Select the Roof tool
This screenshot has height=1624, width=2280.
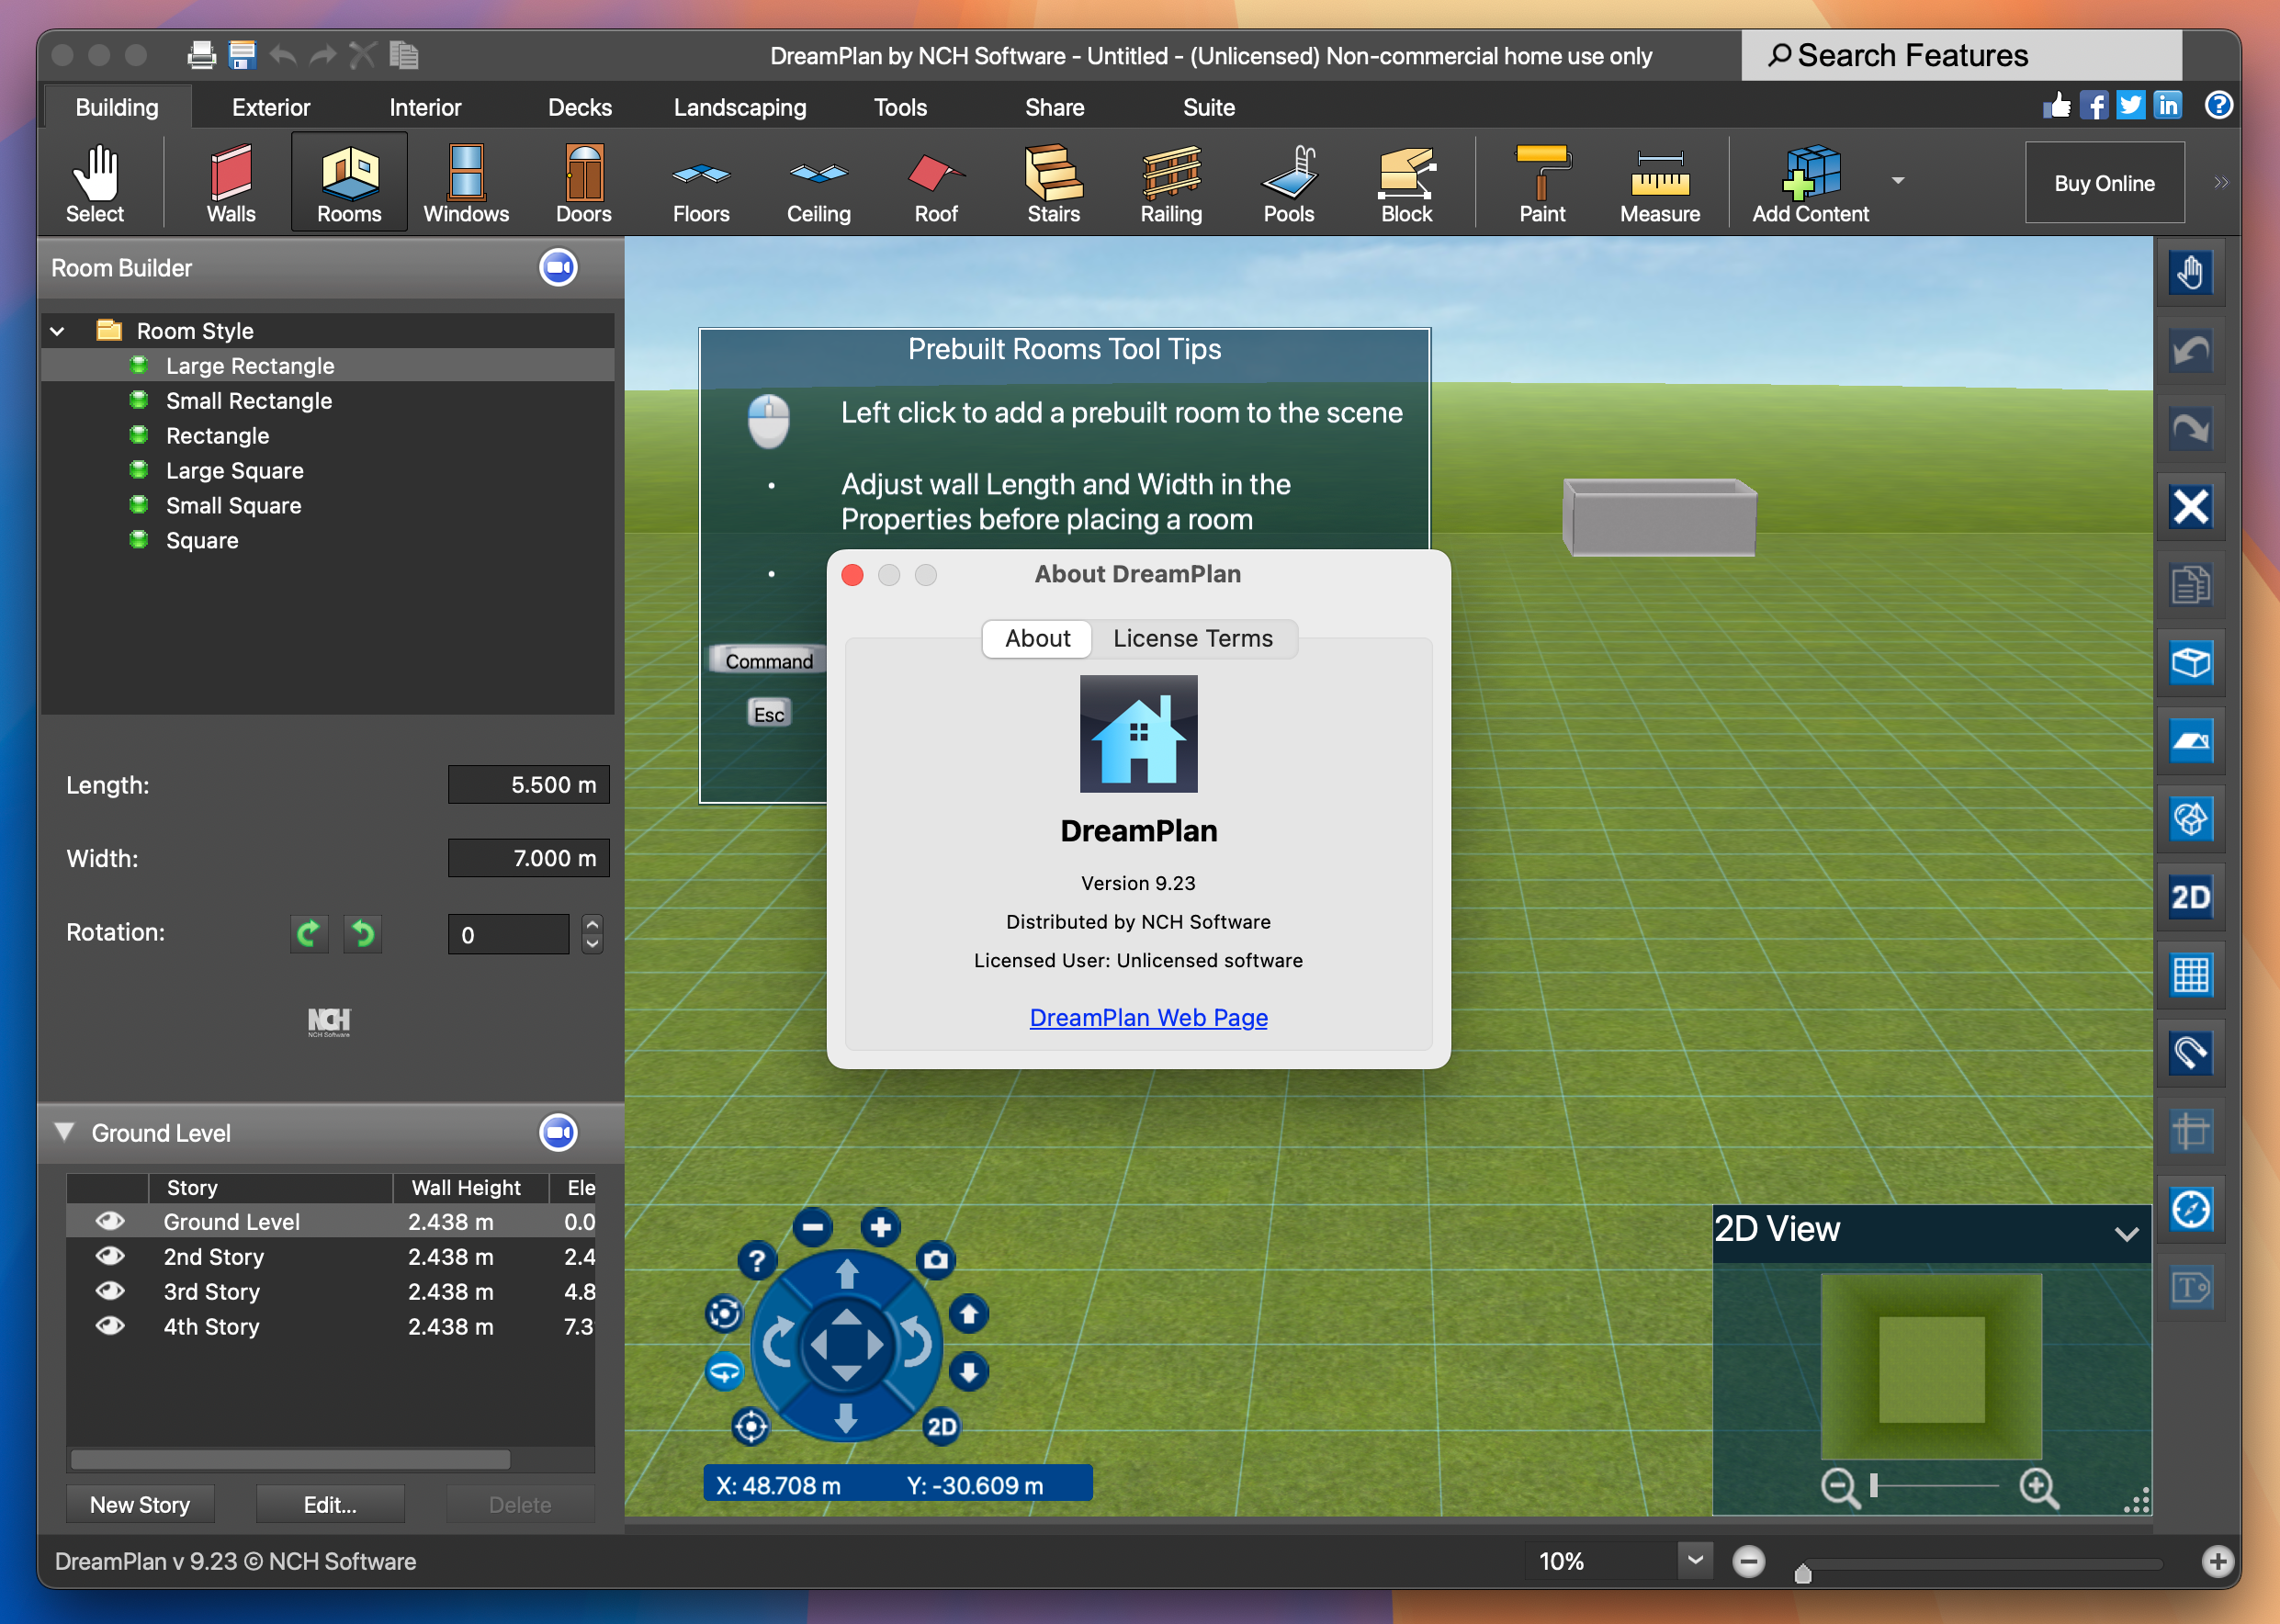tap(935, 183)
